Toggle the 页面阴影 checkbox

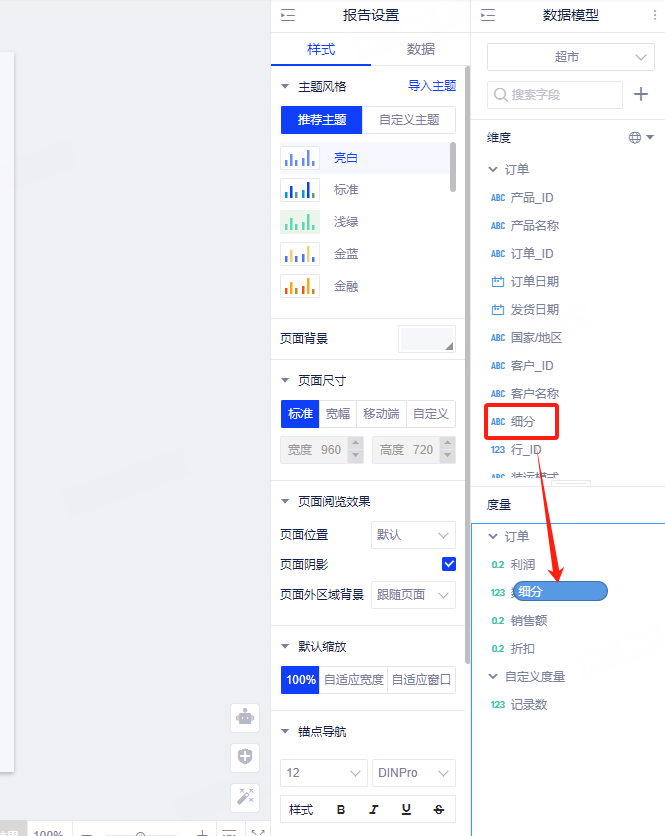448,564
